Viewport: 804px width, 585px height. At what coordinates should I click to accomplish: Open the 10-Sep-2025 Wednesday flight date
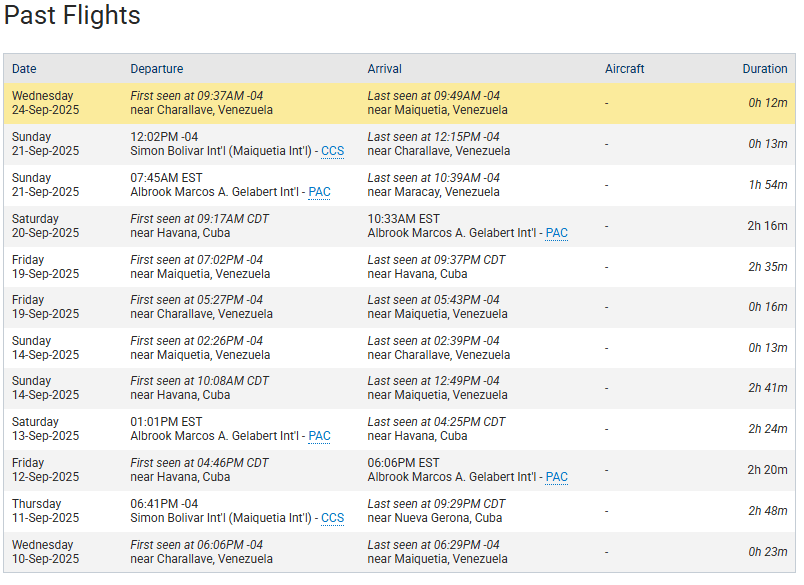click(46, 552)
